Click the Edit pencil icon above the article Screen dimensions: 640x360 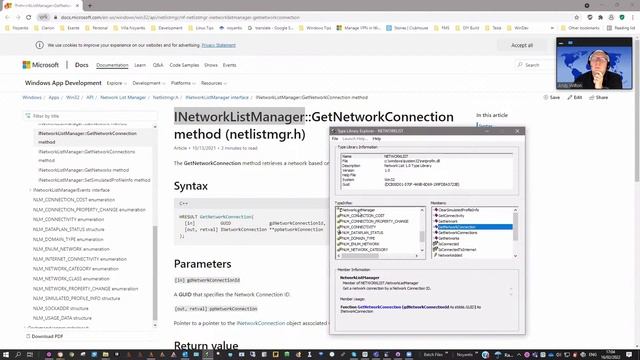tap(575, 98)
